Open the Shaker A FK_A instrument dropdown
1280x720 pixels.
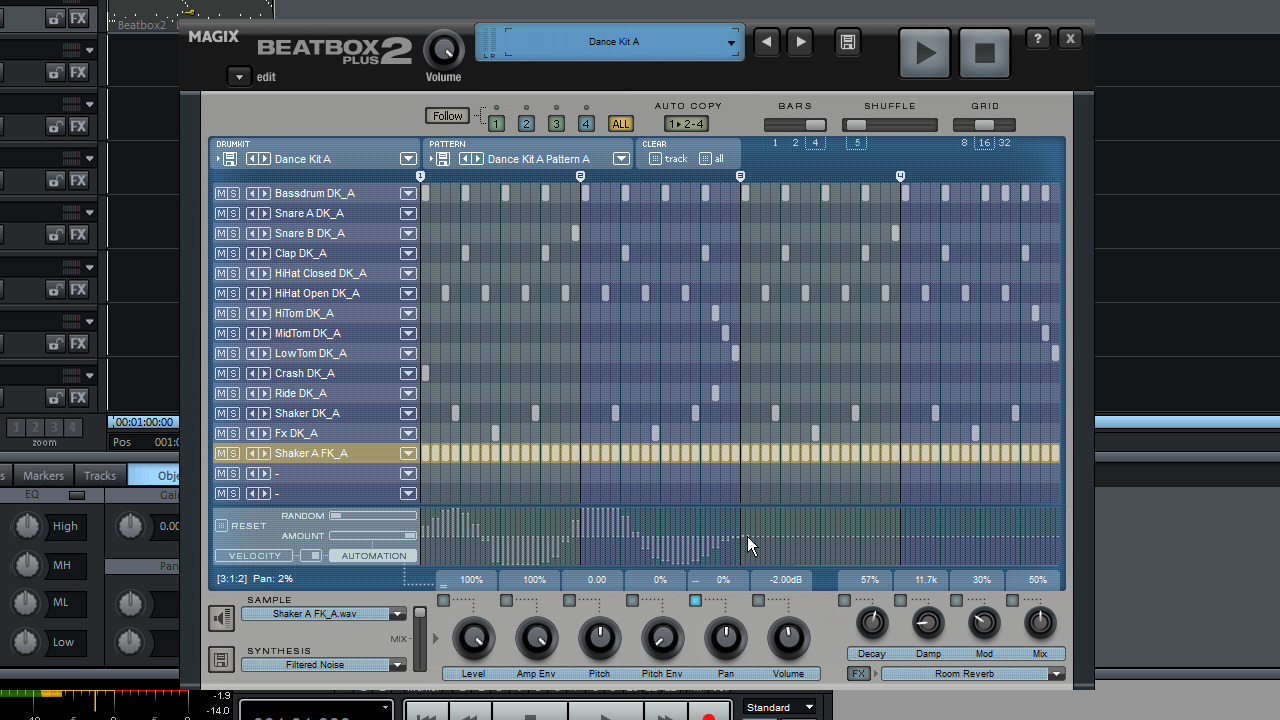coord(408,453)
